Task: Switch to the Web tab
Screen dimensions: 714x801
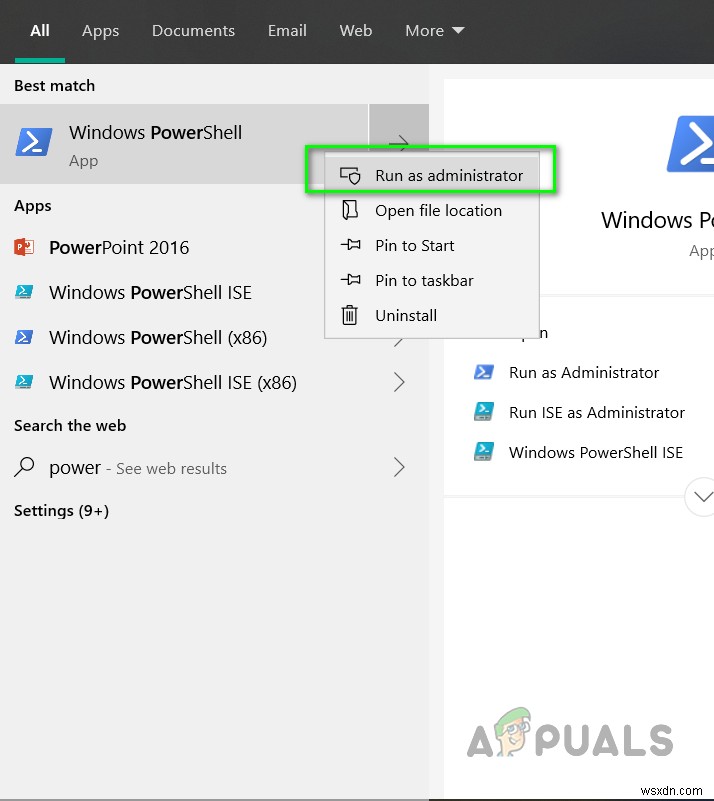Action: pos(355,31)
